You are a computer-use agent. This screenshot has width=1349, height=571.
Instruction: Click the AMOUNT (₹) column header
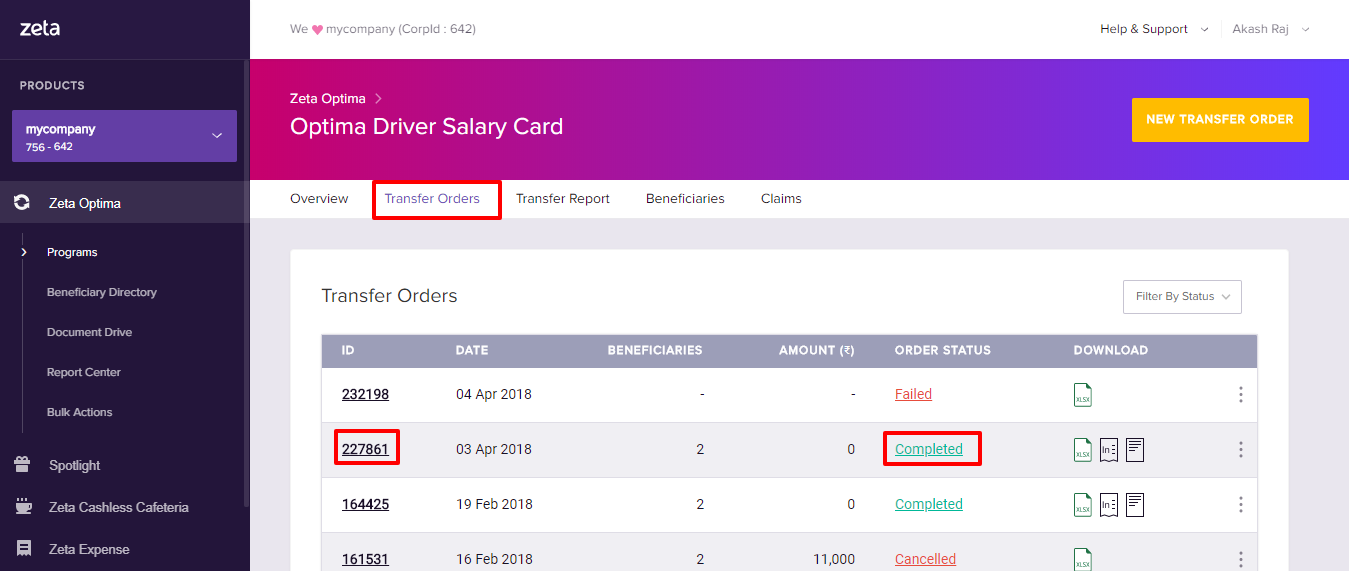click(x=817, y=351)
